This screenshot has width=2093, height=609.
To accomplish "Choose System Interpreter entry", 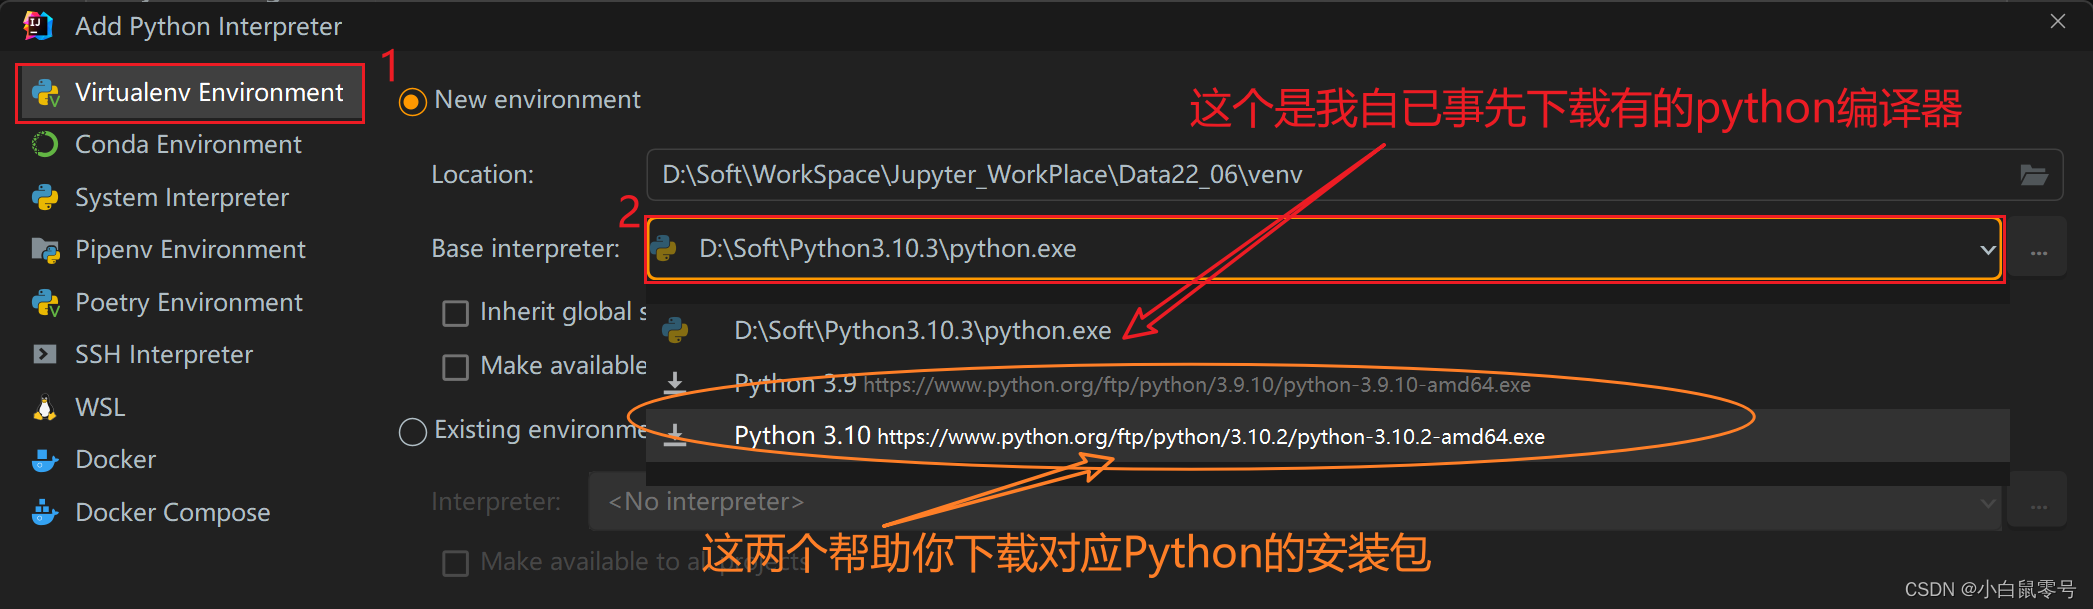I will click(x=182, y=198).
